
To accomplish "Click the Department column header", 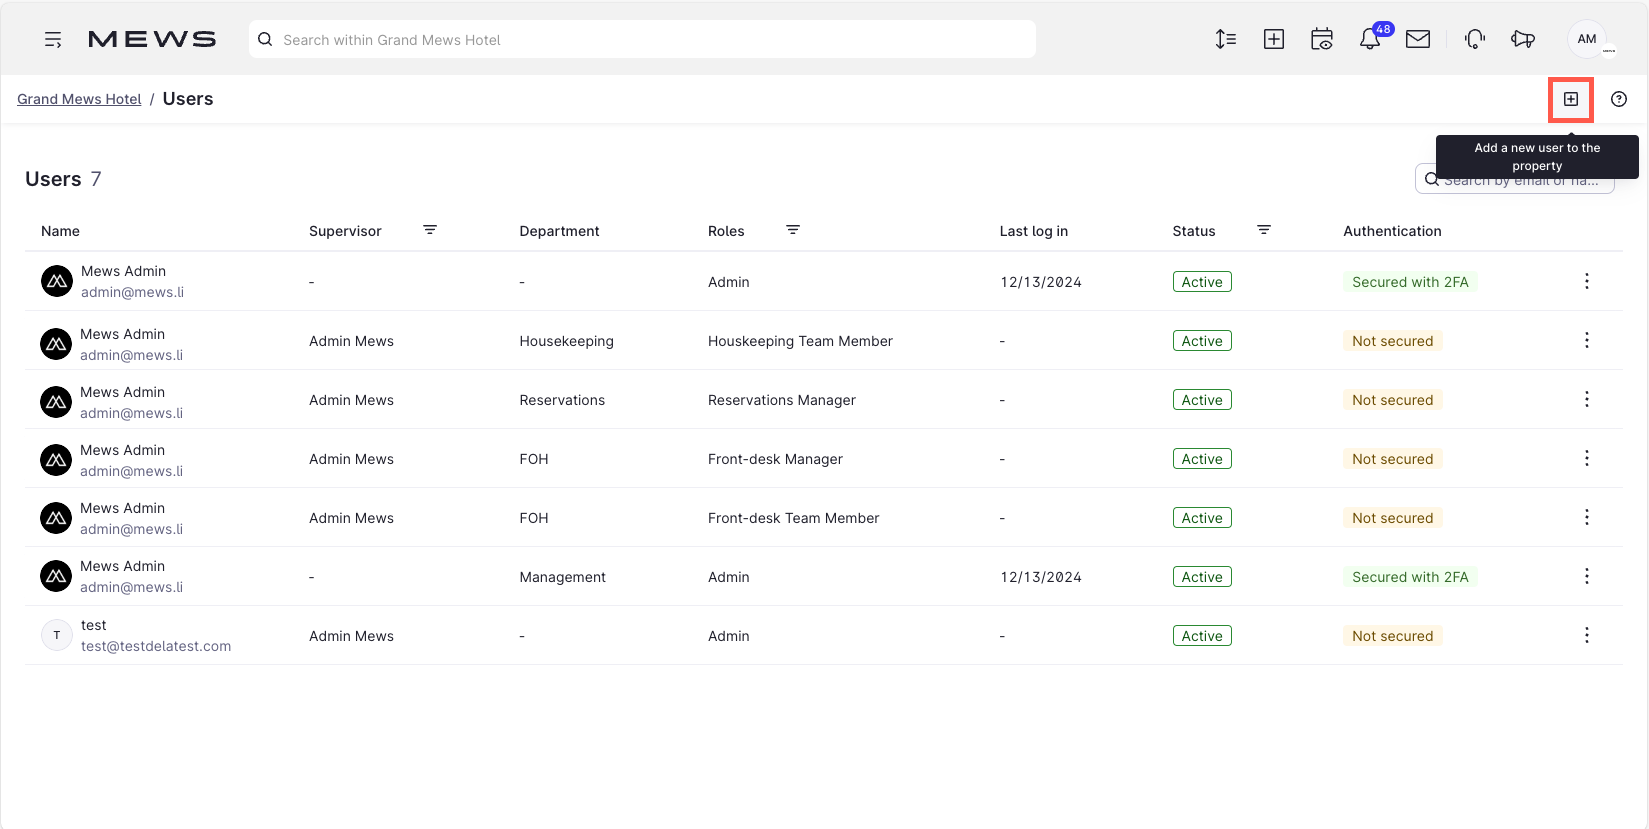I will (559, 231).
